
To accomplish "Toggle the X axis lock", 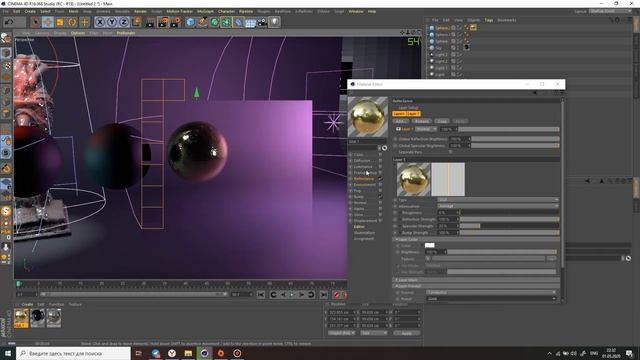I will tap(100, 22).
